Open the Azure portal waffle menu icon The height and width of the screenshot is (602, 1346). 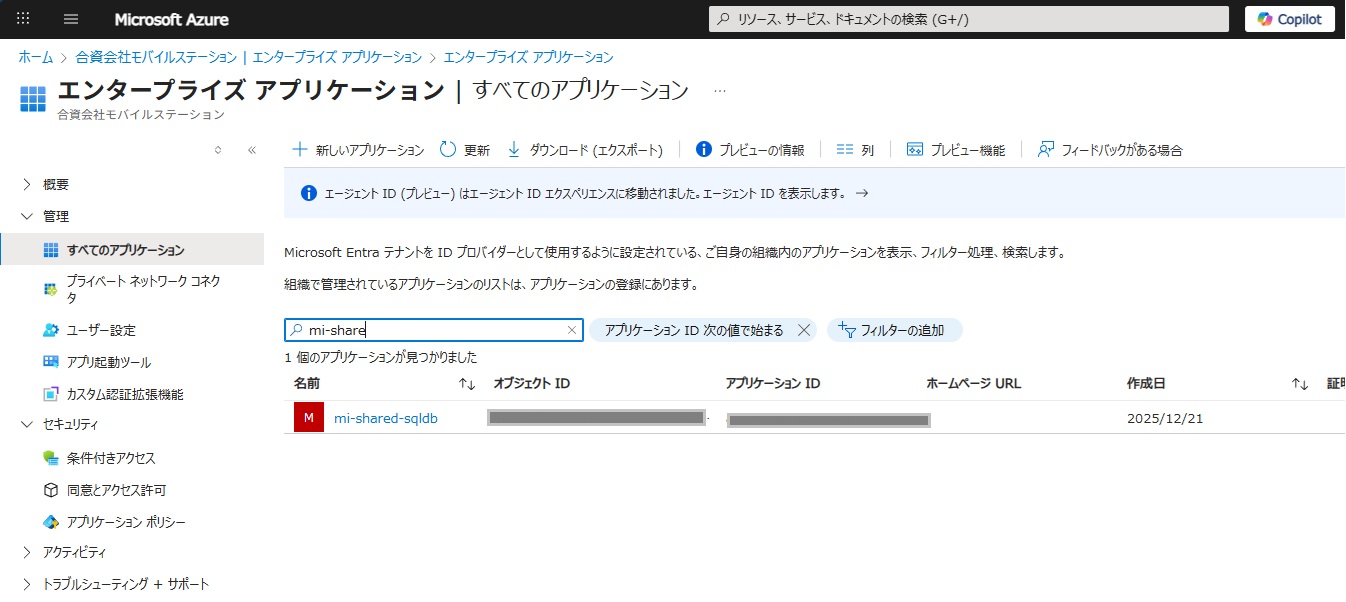click(24, 19)
